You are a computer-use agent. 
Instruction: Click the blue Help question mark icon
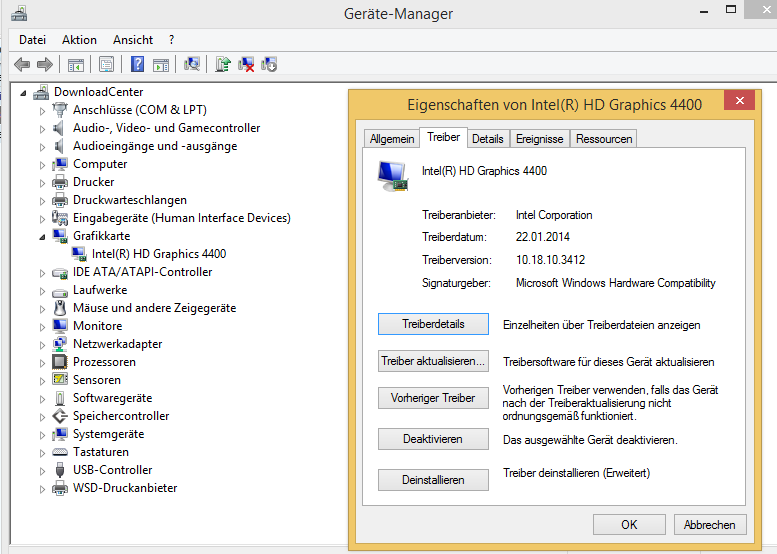pyautogui.click(x=137, y=64)
